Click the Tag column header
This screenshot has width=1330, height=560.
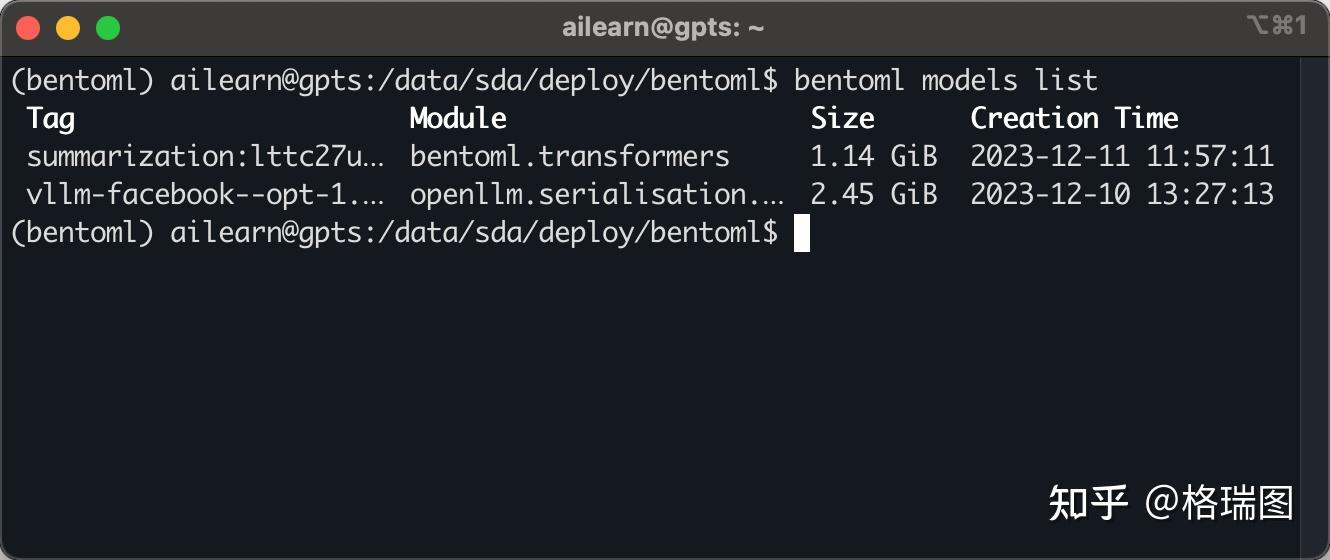click(51, 119)
